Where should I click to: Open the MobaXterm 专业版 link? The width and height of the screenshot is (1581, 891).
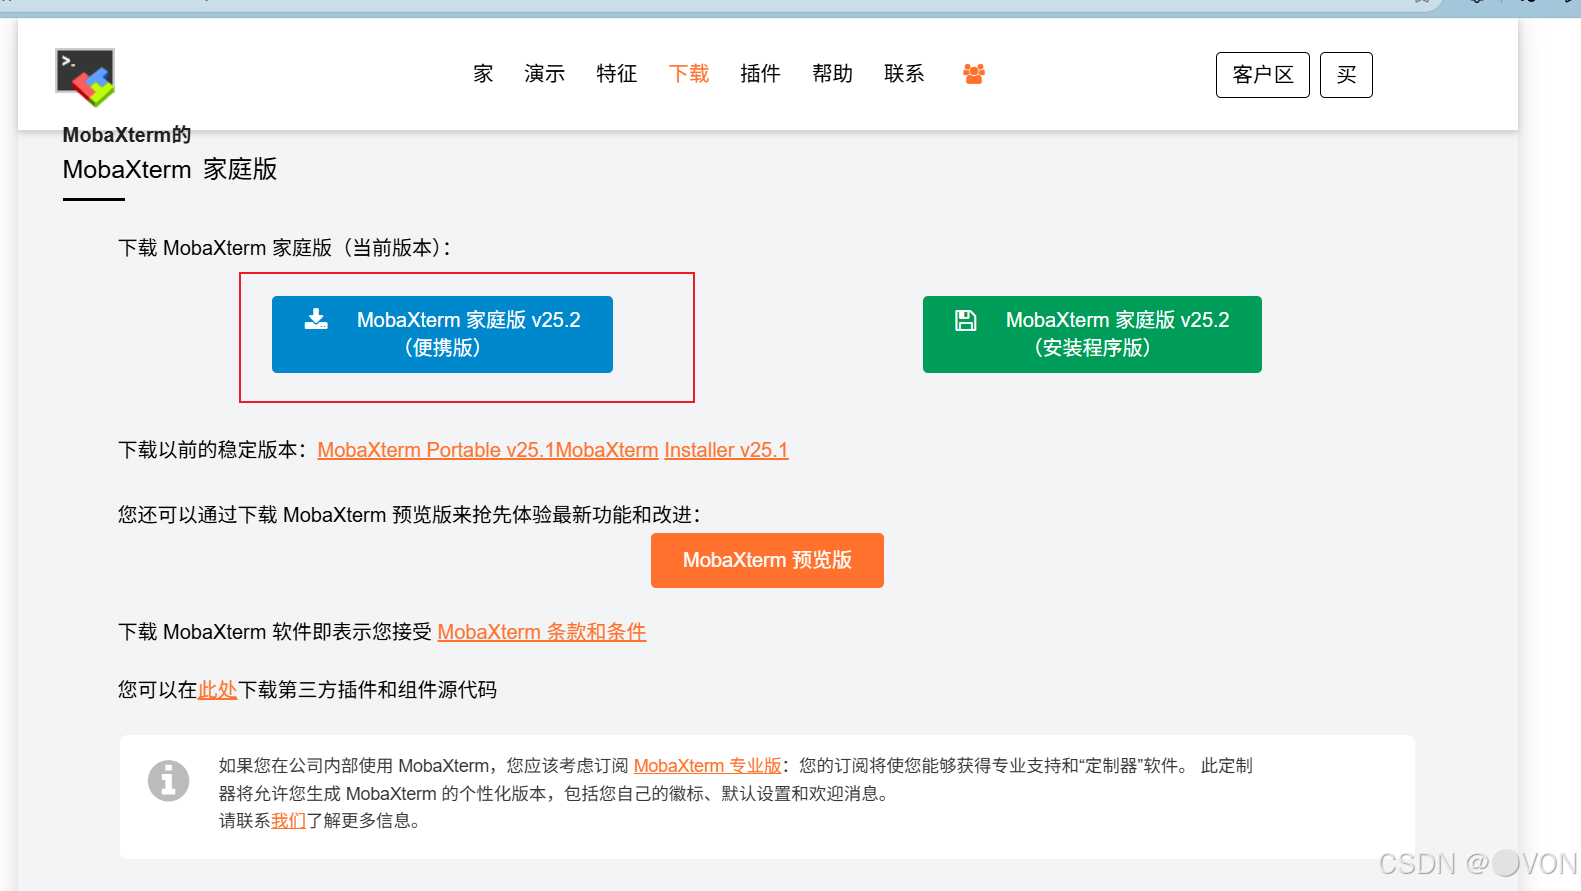(x=708, y=766)
